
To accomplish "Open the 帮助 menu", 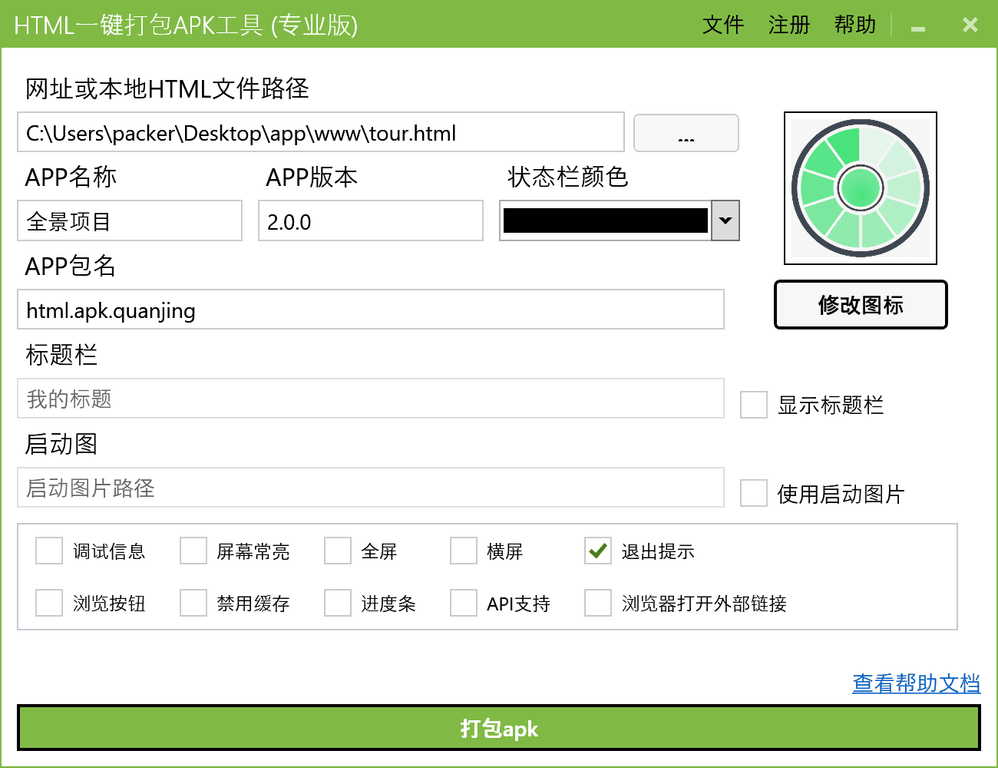I will pyautogui.click(x=854, y=24).
